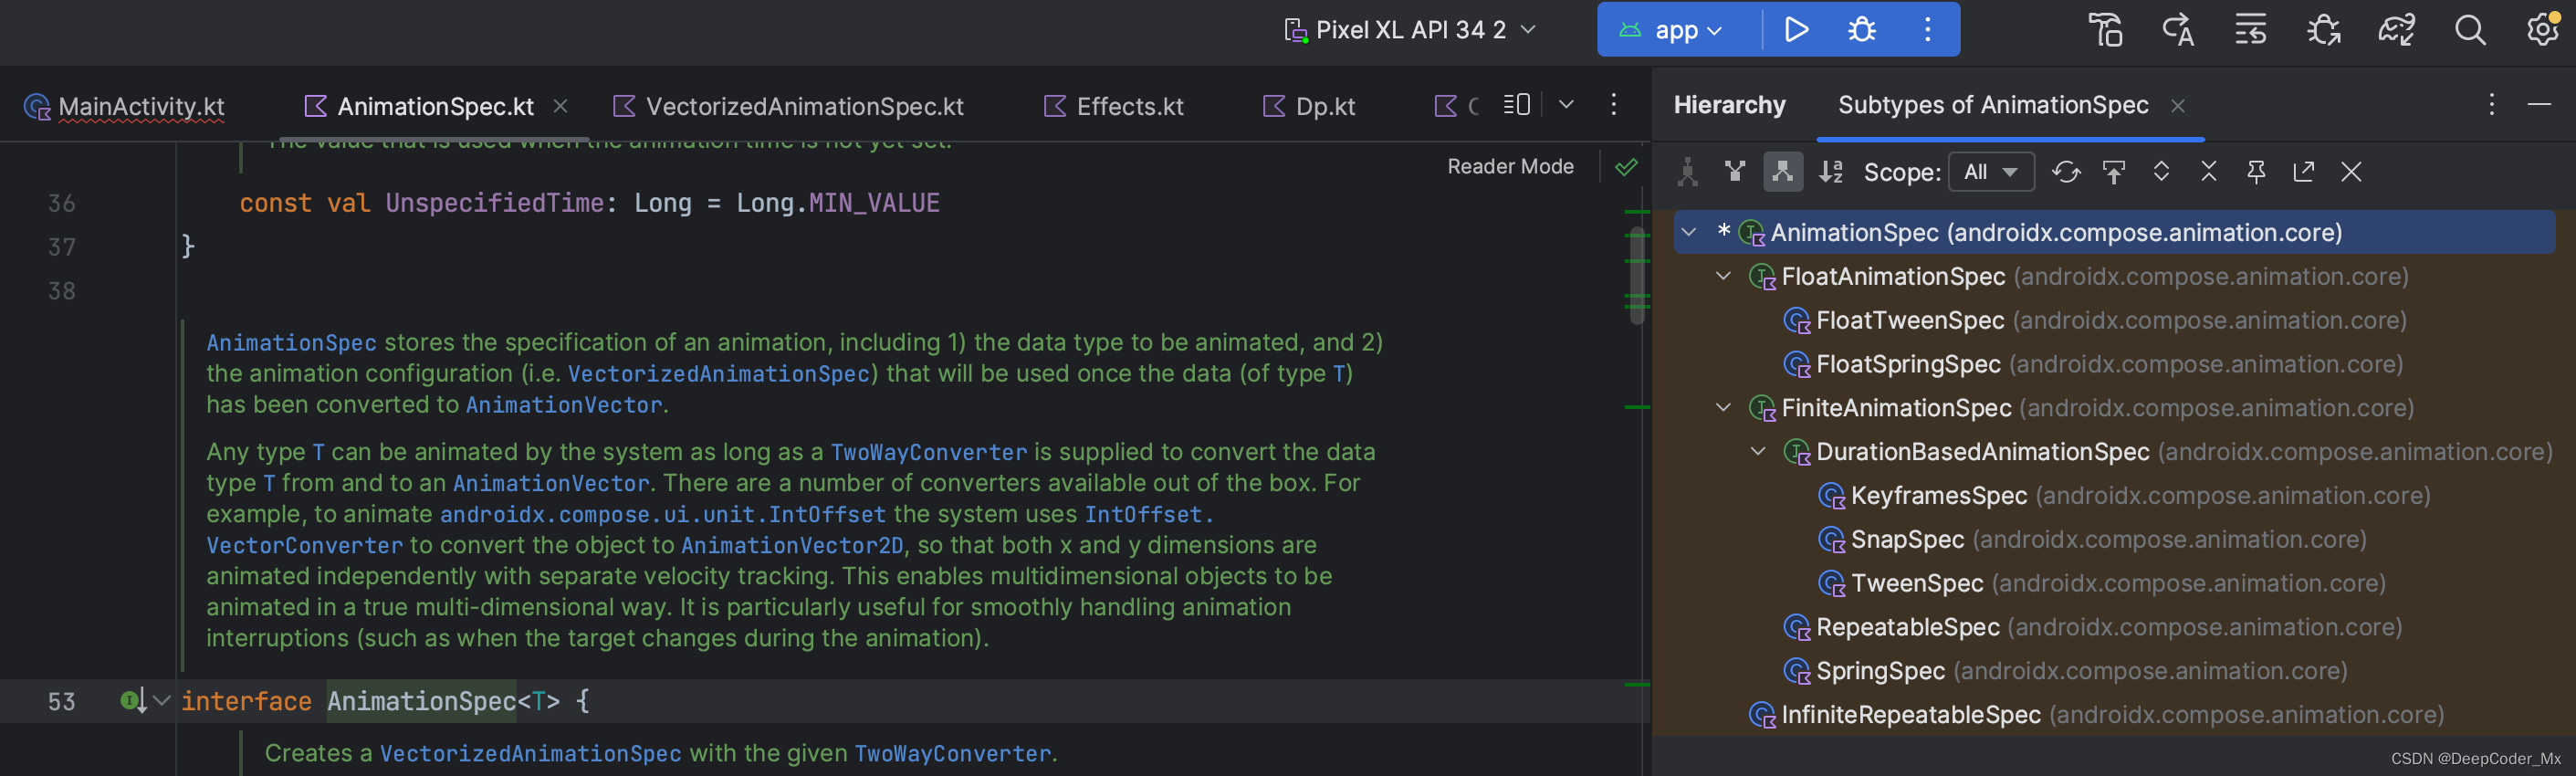This screenshot has width=2576, height=776.
Task: Toggle subtypes hierarchy view button
Action: coord(1783,172)
